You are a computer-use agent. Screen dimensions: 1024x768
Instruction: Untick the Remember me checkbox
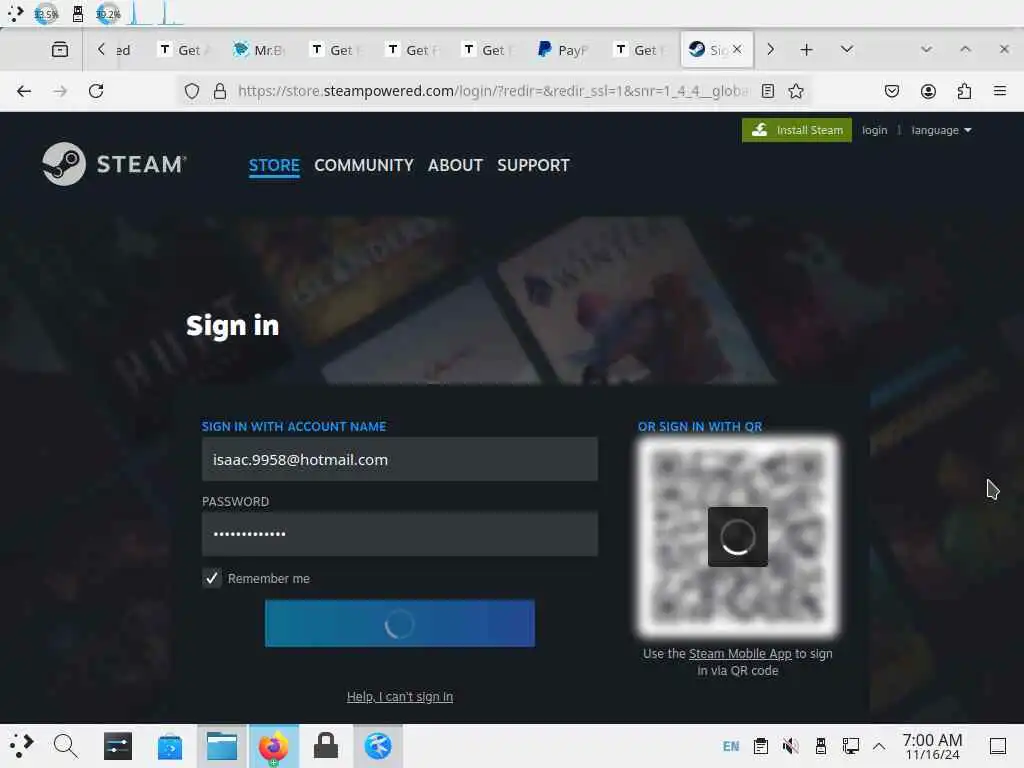pos(212,578)
